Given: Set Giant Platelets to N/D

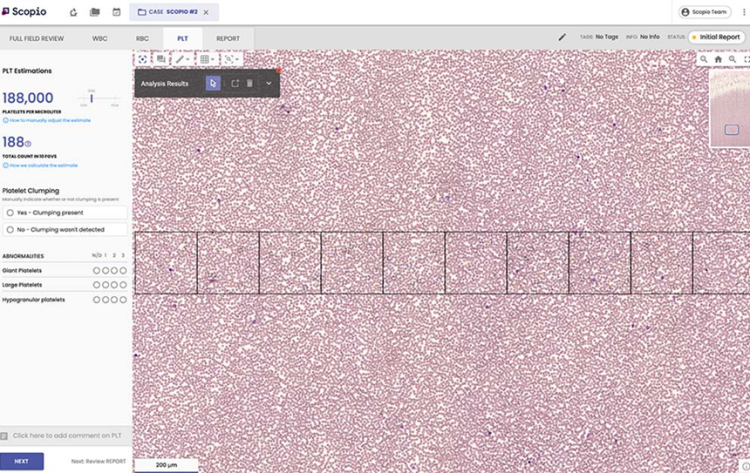Looking at the screenshot, I should tap(97, 271).
